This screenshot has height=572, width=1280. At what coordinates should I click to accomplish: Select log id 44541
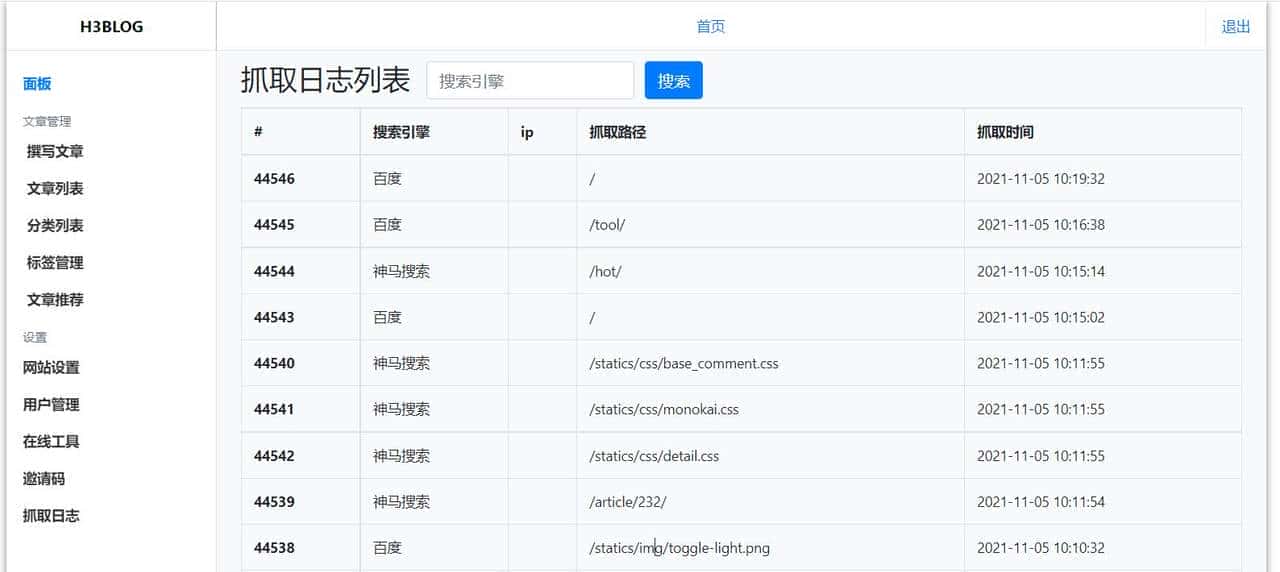point(274,409)
